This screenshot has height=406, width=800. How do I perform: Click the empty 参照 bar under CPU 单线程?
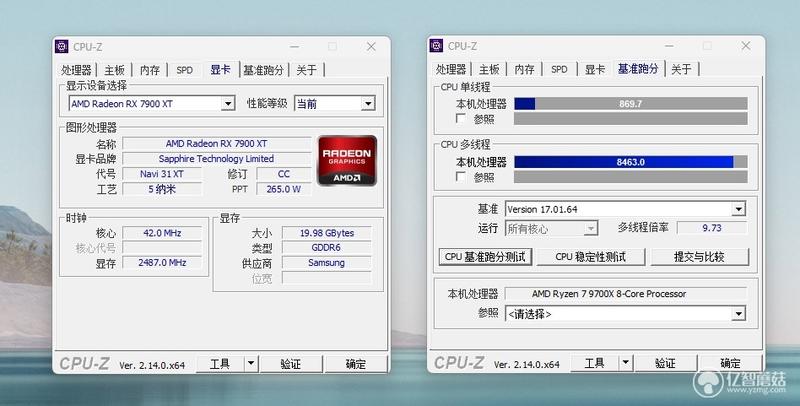point(631,119)
